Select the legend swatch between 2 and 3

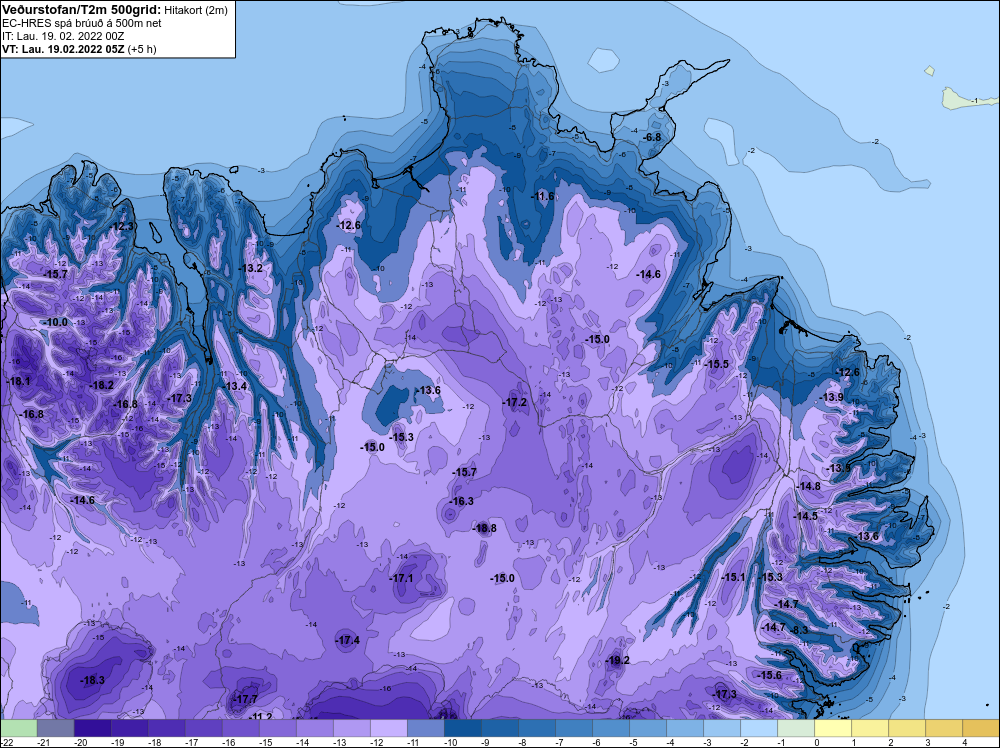(x=906, y=728)
